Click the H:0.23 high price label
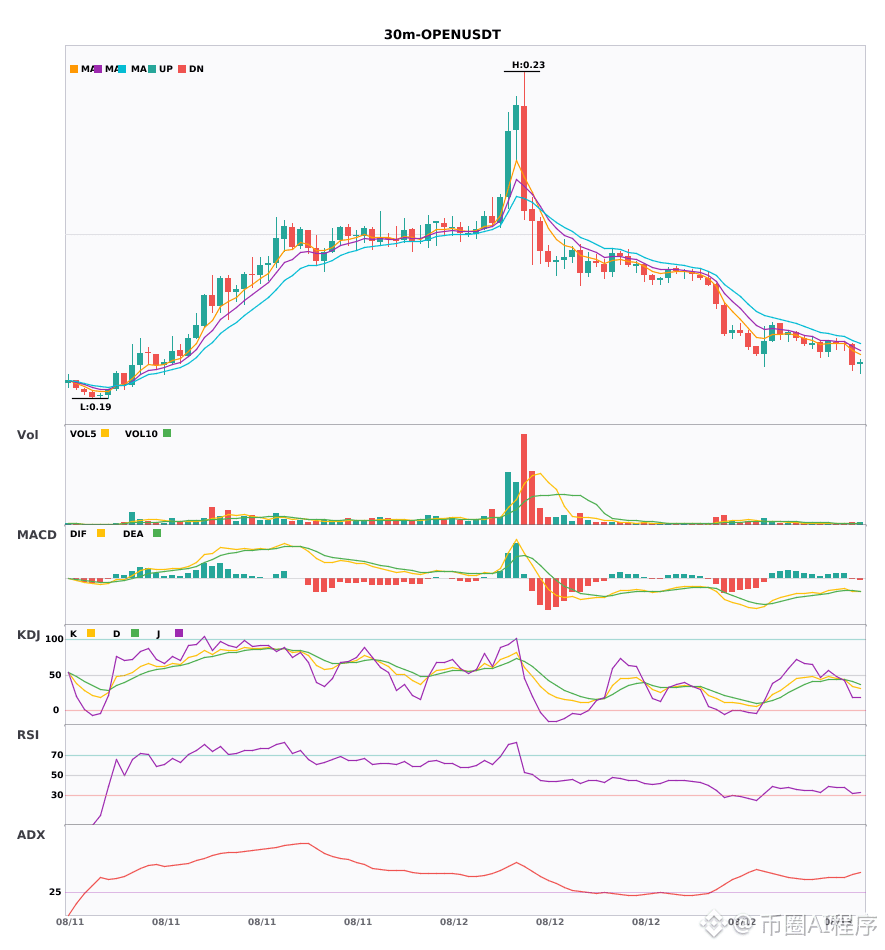 point(528,65)
